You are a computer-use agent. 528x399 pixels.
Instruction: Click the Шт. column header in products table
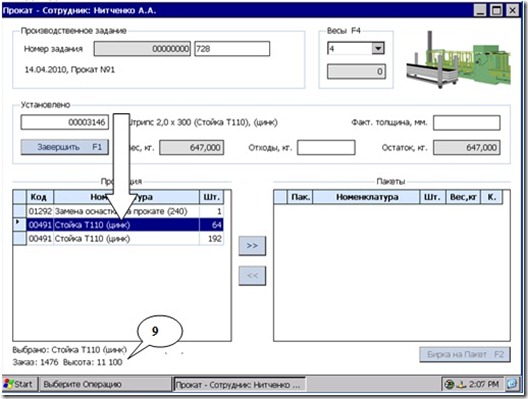tap(211, 197)
